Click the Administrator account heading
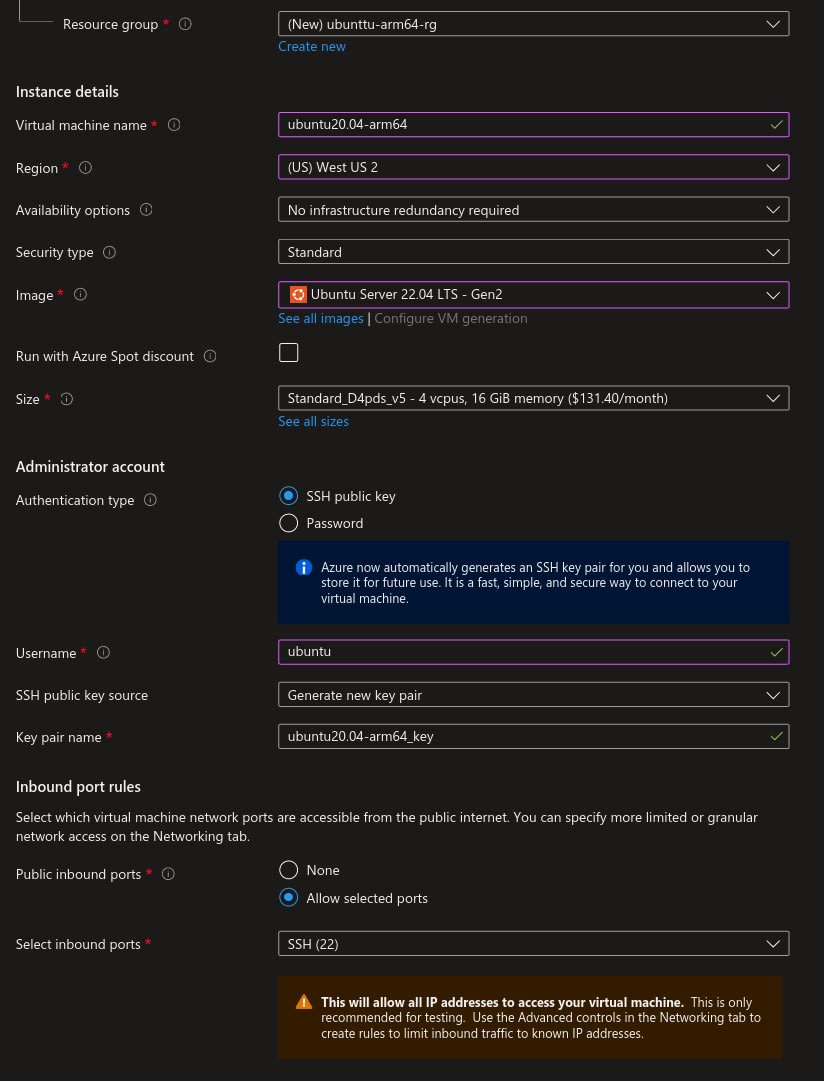The height and width of the screenshot is (1083, 826). 90,467
